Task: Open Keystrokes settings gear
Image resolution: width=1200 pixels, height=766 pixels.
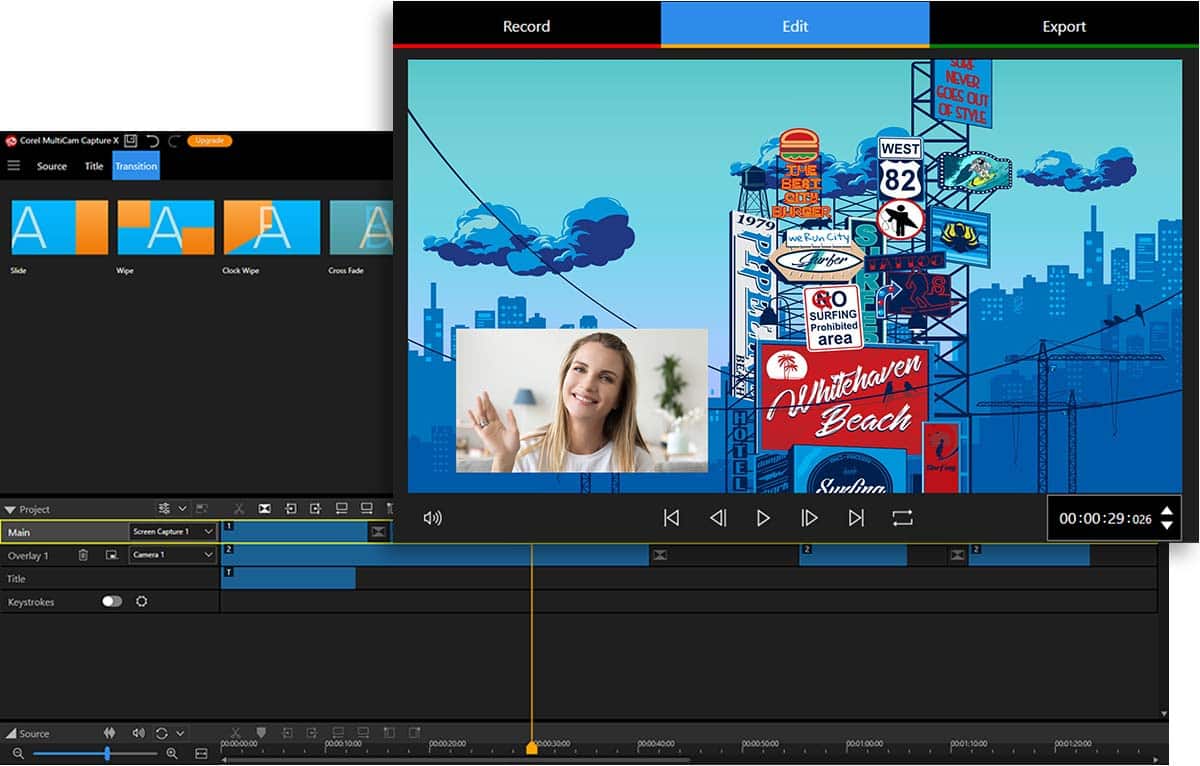Action: pos(142,602)
